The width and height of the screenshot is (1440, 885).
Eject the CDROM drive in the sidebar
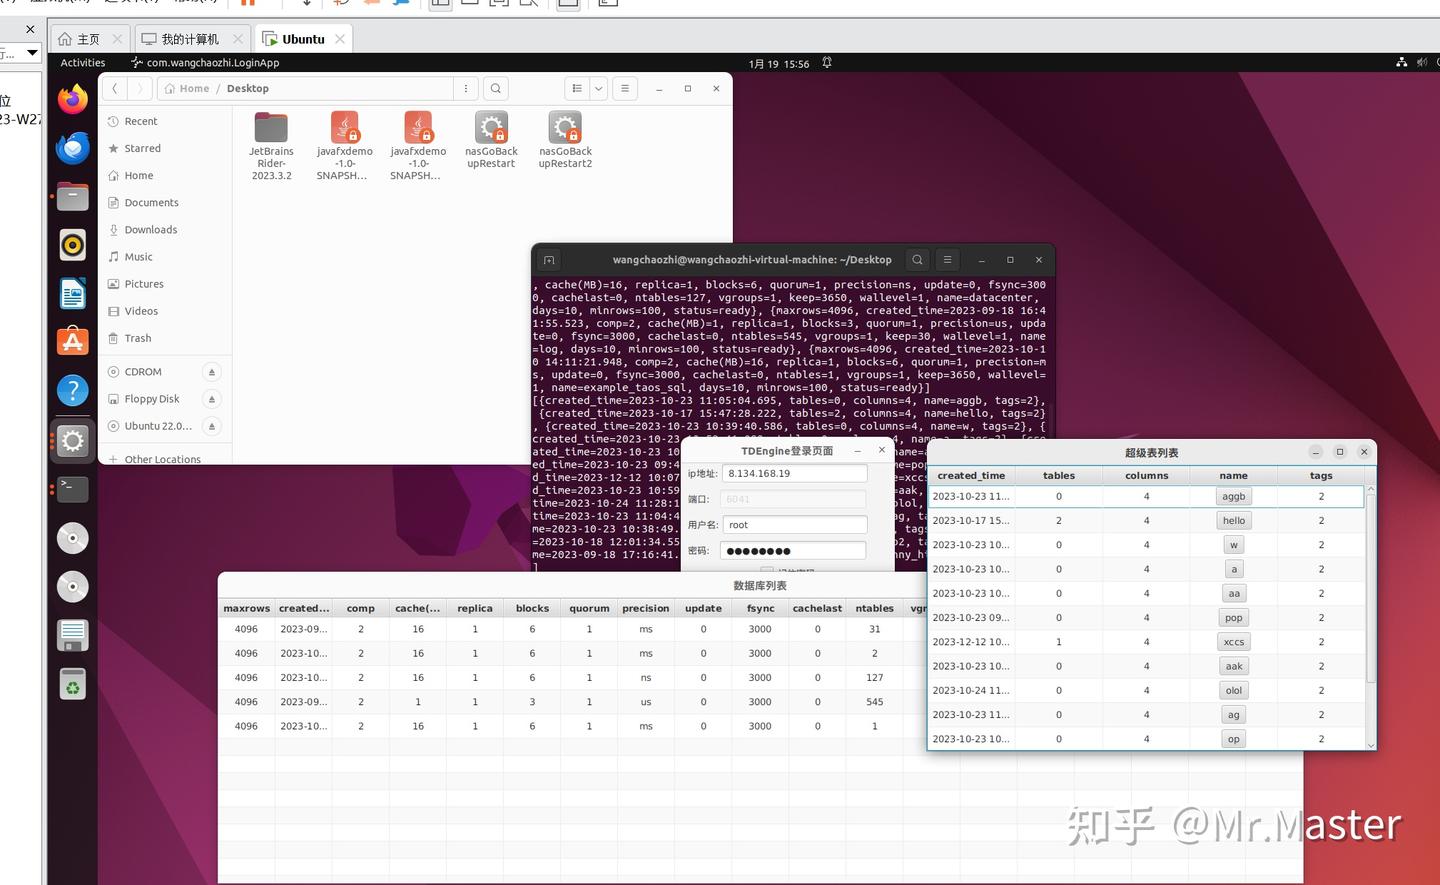pos(211,371)
